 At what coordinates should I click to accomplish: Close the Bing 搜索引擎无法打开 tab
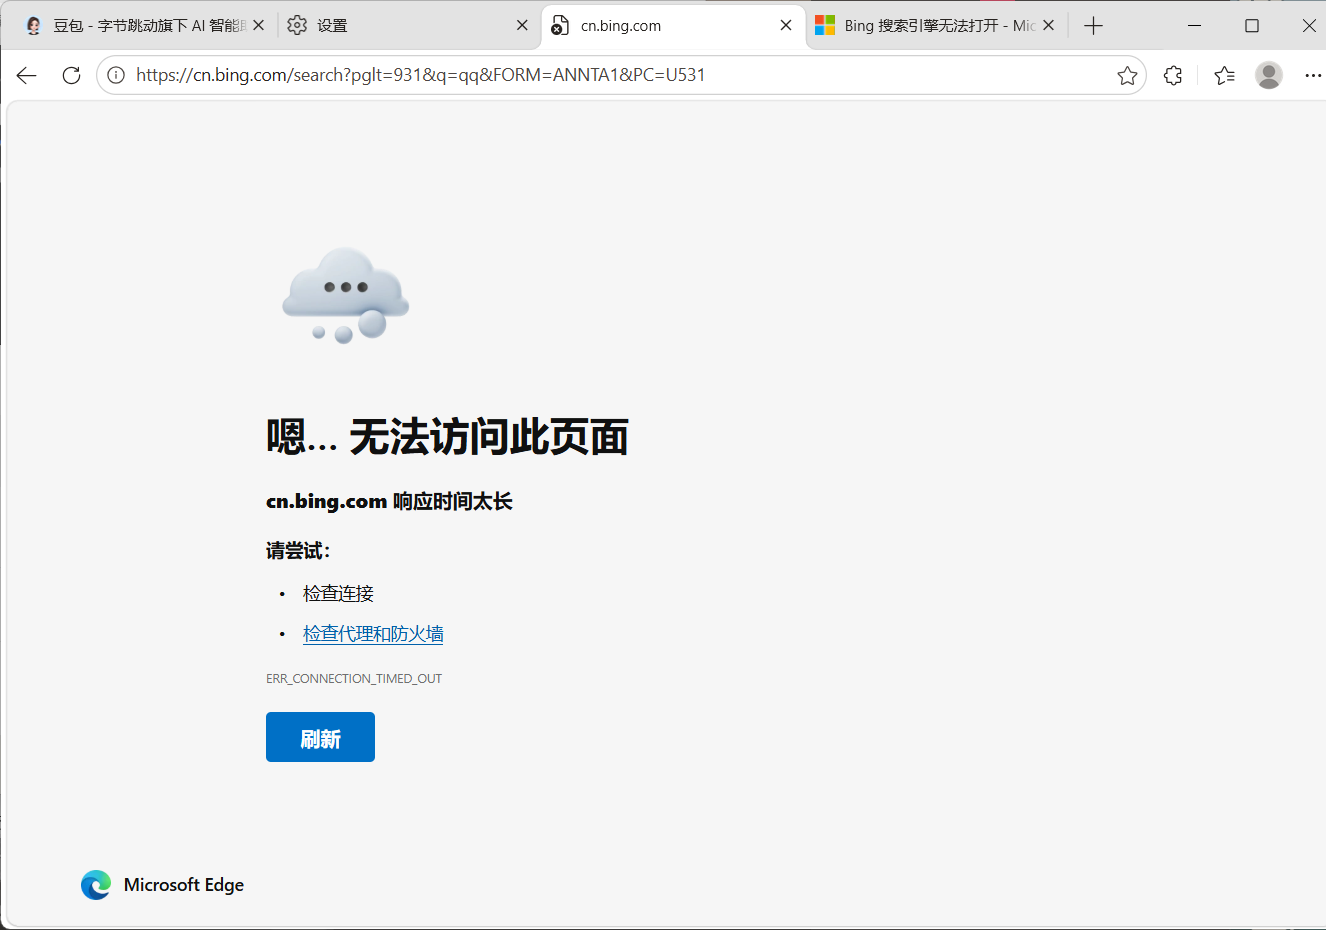tap(1049, 26)
